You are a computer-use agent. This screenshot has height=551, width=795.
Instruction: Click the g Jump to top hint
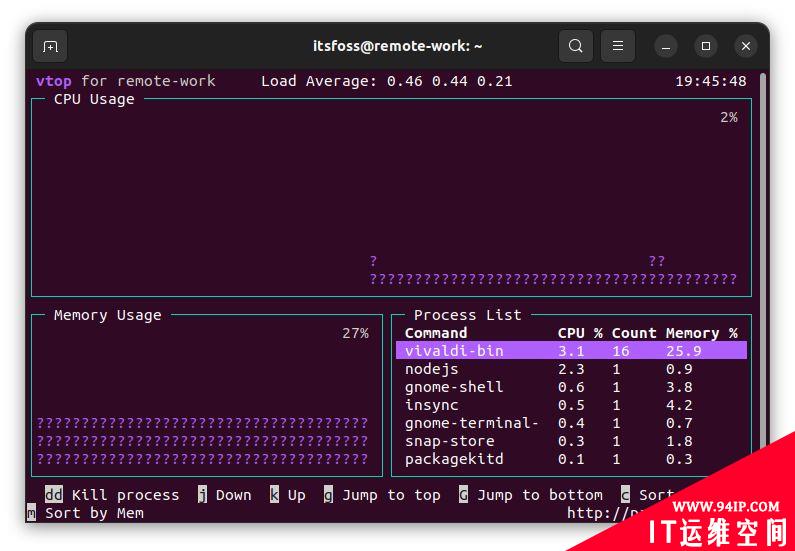tap(382, 495)
